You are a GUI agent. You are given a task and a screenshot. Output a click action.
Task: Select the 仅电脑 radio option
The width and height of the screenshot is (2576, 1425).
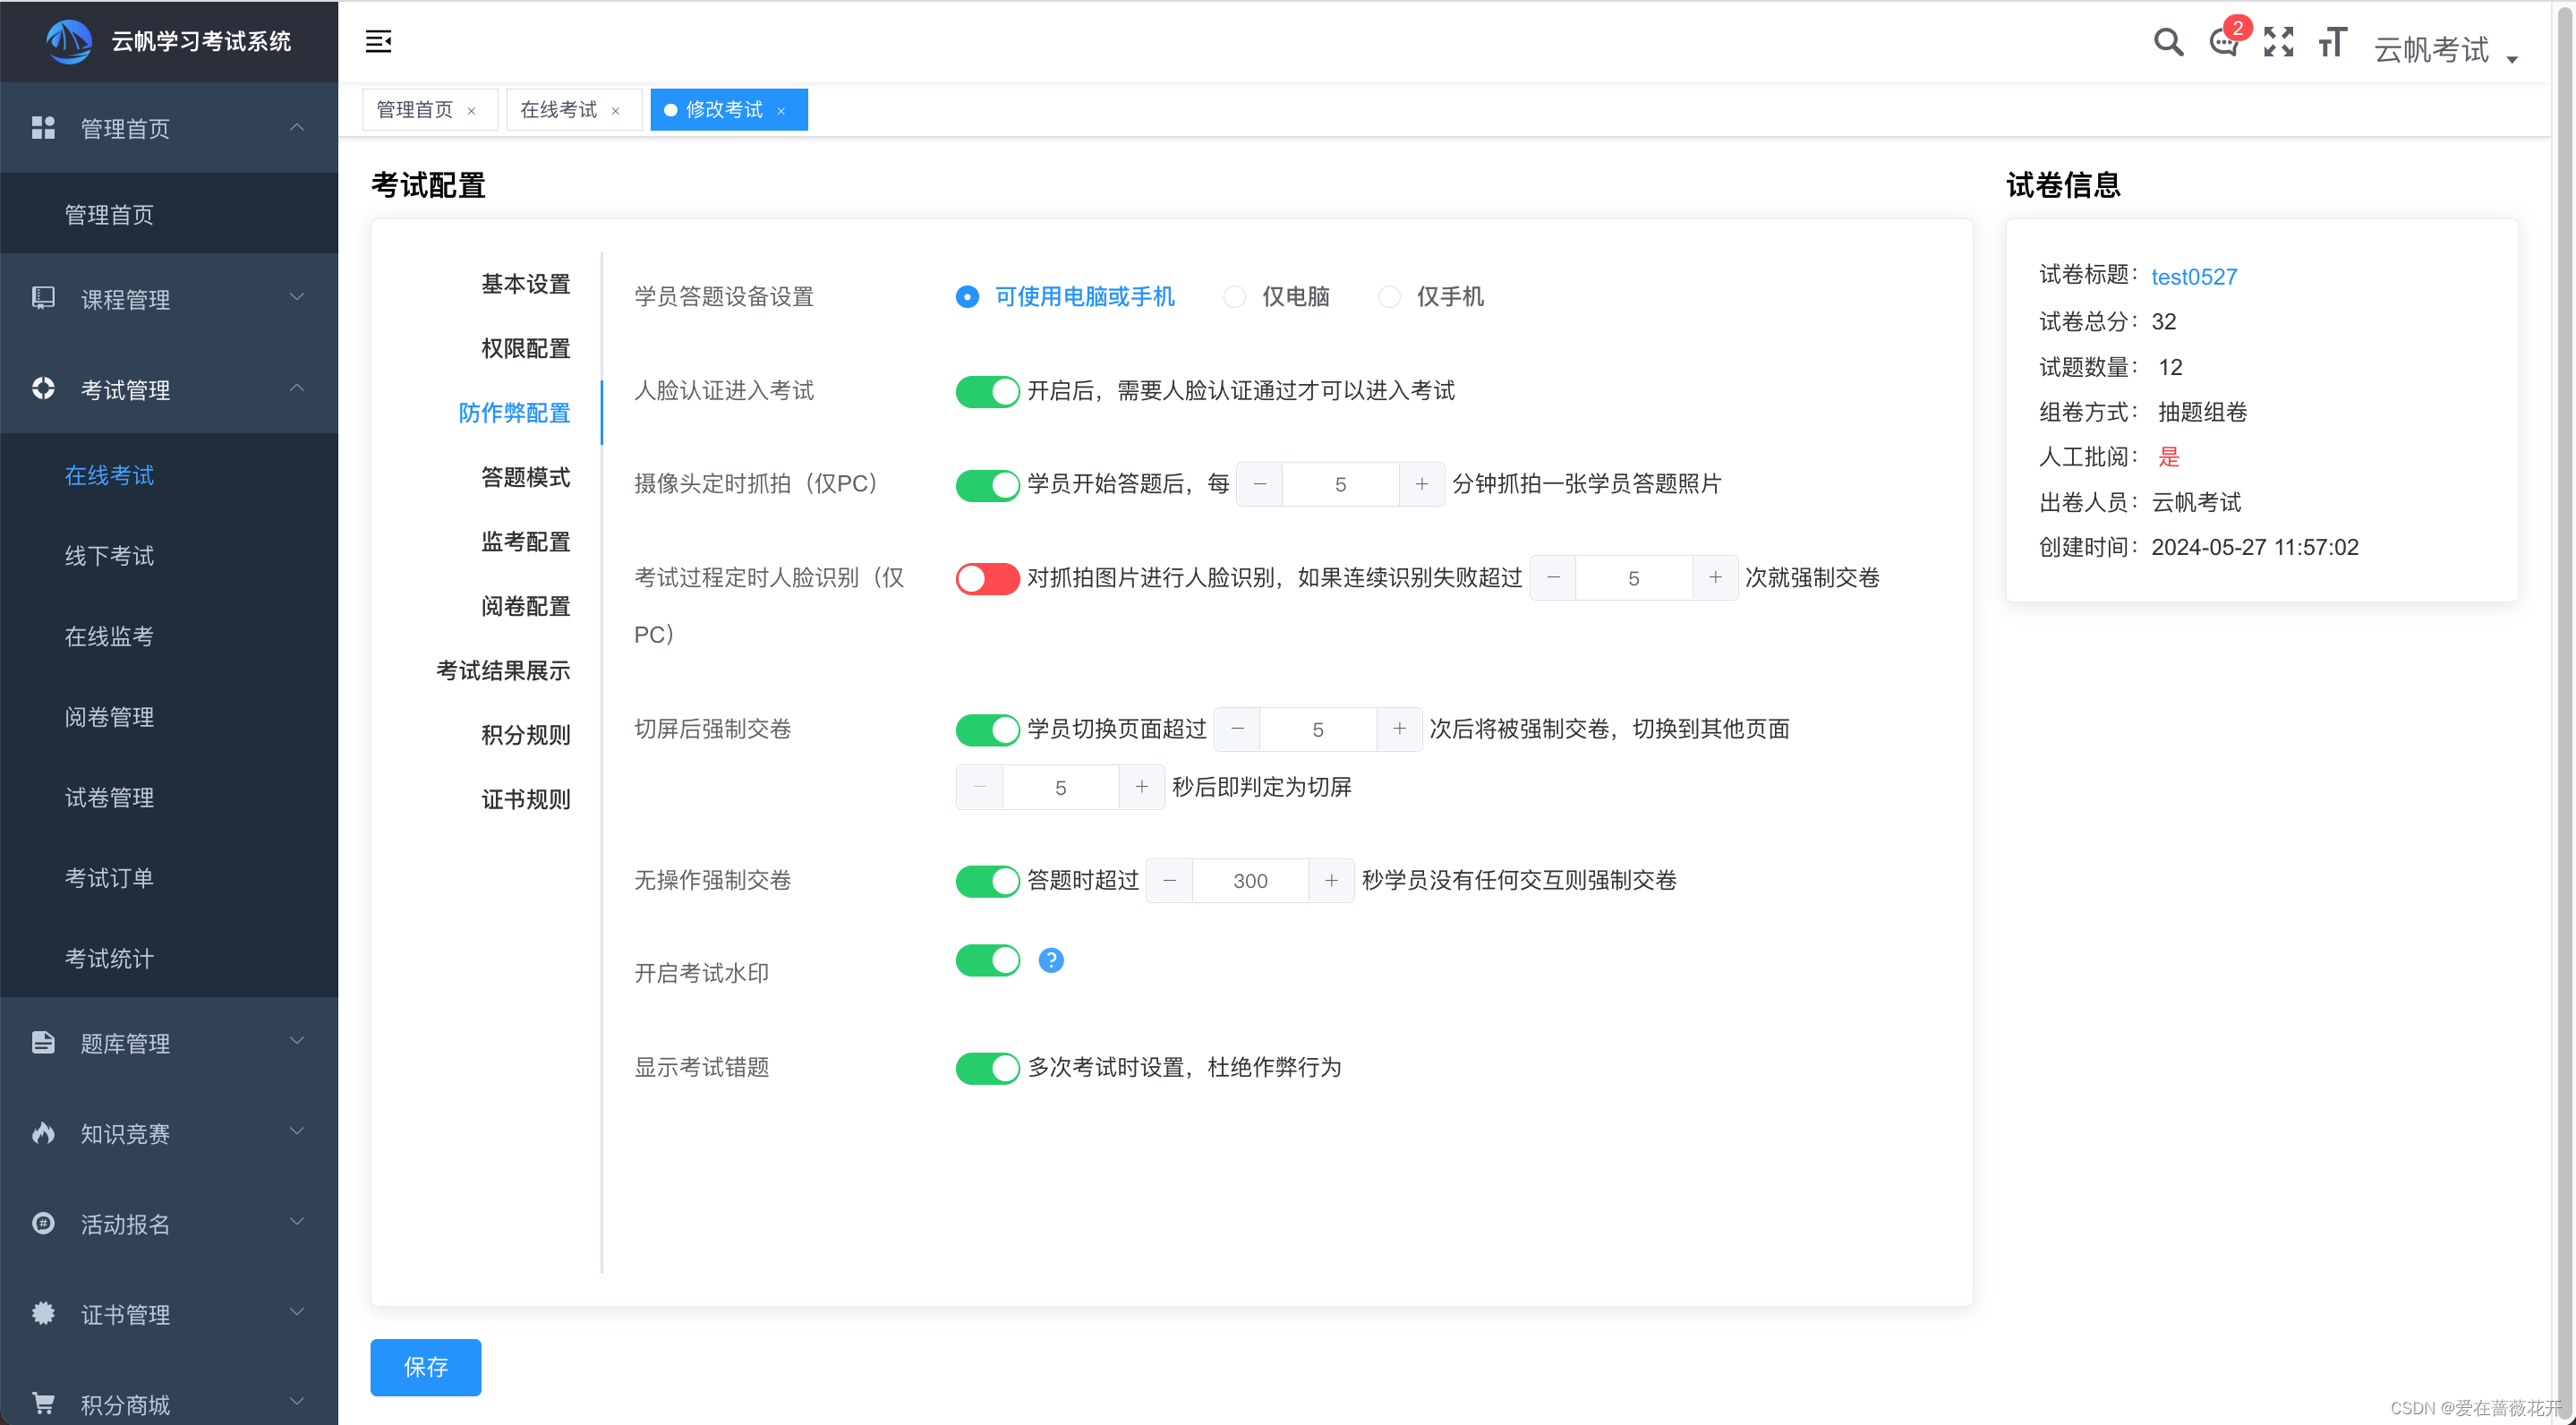tap(1235, 296)
